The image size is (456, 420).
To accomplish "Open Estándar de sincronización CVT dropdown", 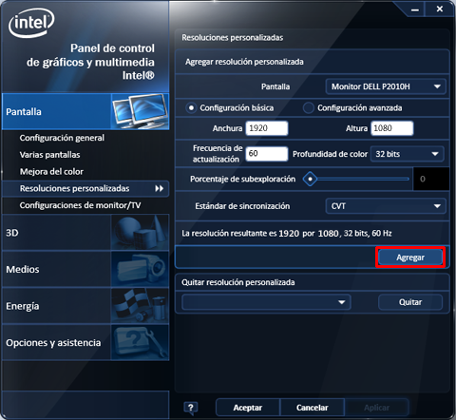I will [385, 206].
